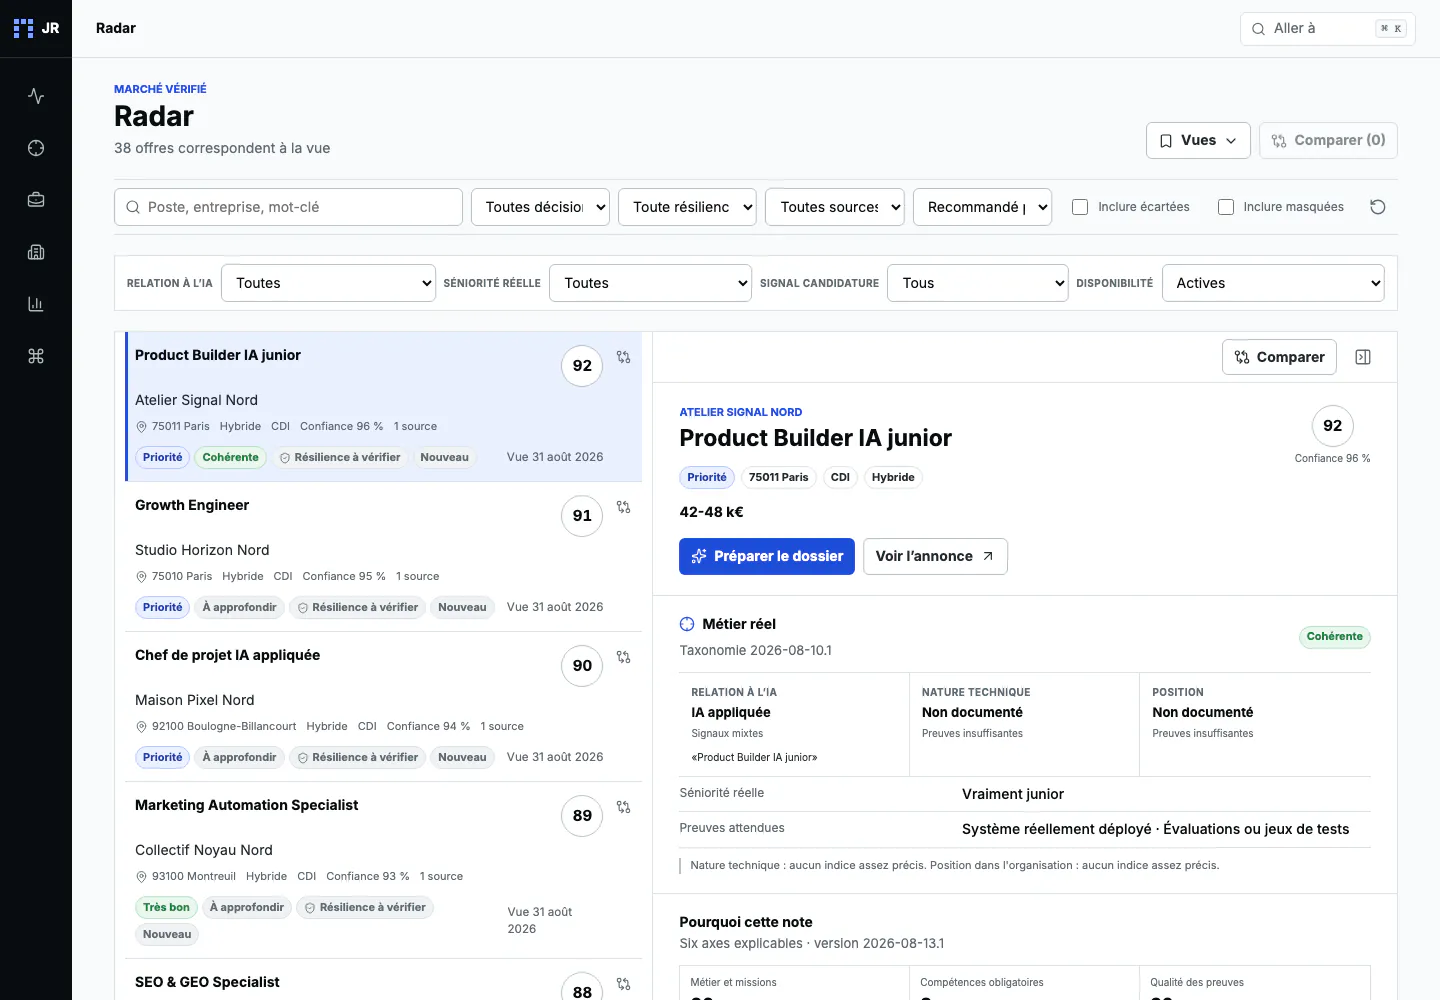Screen dimensions: 1440x1000
Task: Click Préparer le dossier button
Action: (x=767, y=556)
